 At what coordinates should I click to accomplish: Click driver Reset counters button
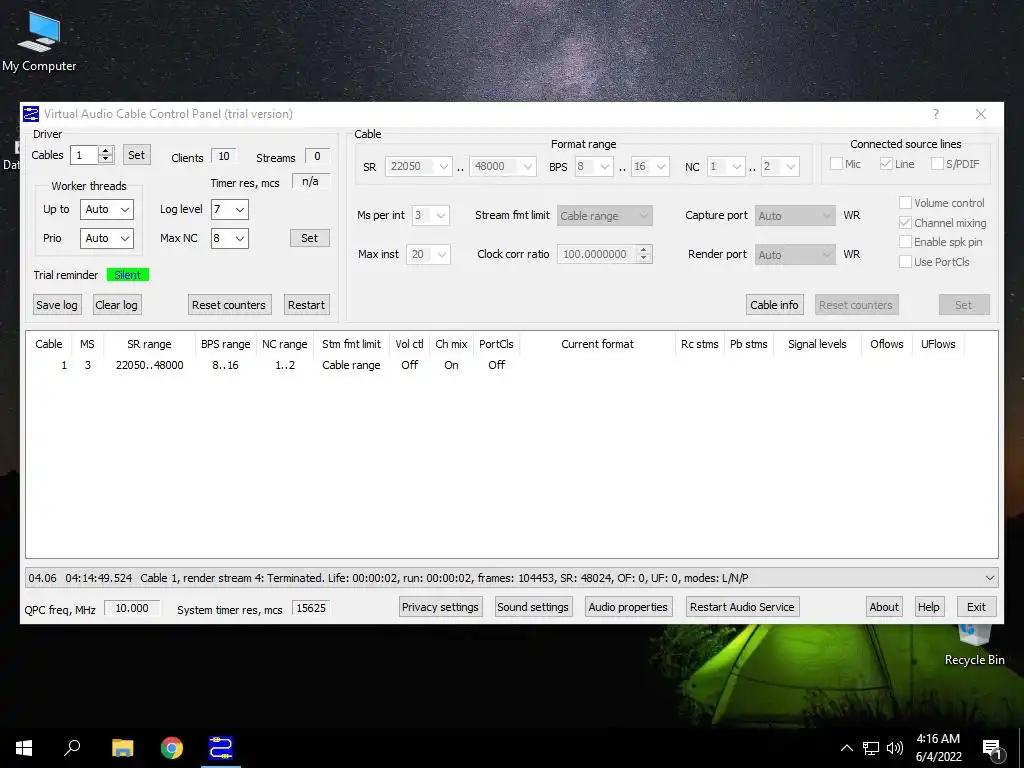point(229,305)
